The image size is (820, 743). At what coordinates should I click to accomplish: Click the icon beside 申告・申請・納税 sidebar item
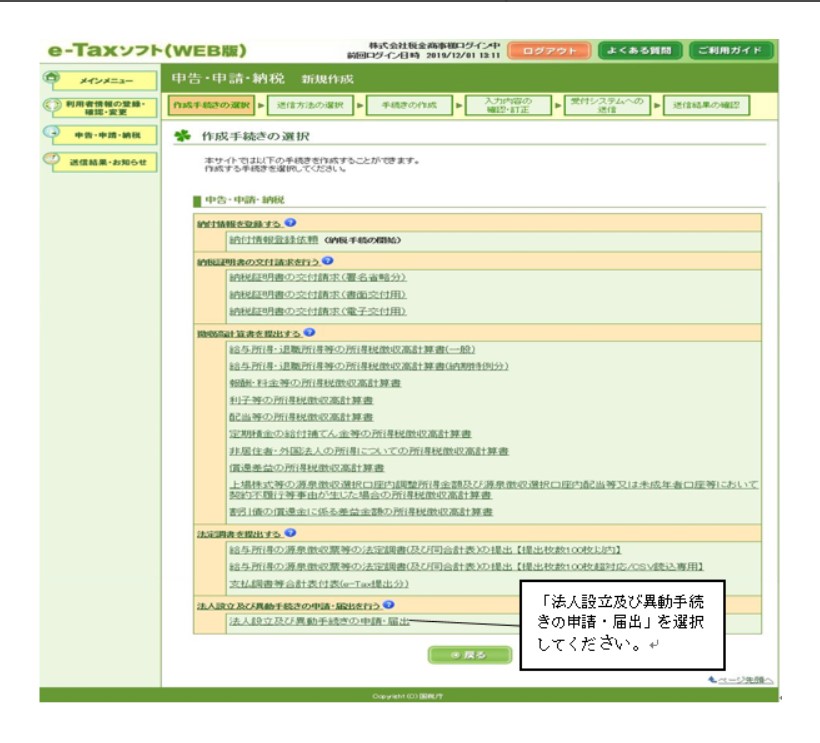pyautogui.click(x=51, y=133)
